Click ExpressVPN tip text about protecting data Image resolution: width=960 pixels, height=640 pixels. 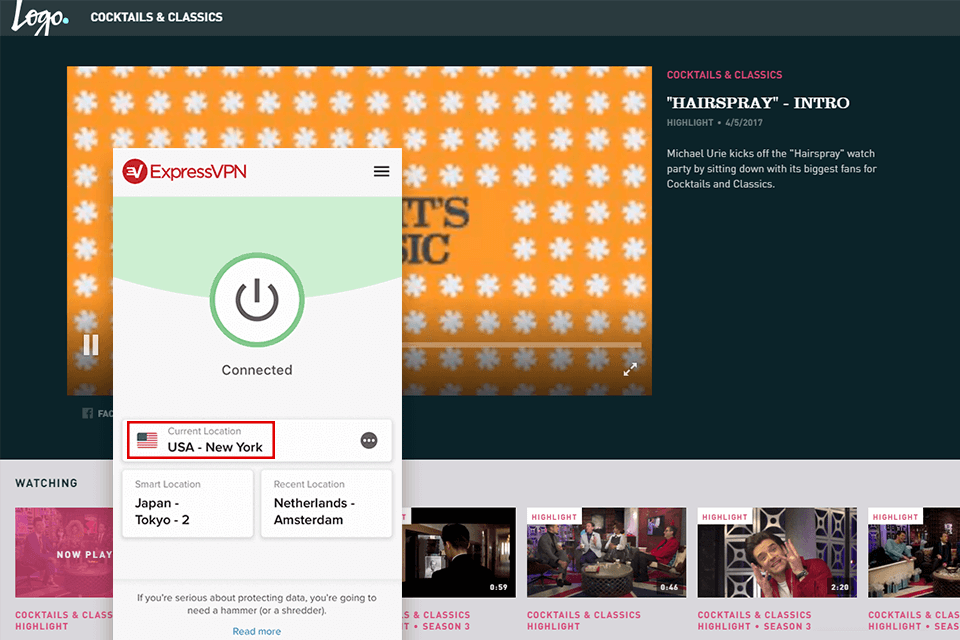coord(257,604)
